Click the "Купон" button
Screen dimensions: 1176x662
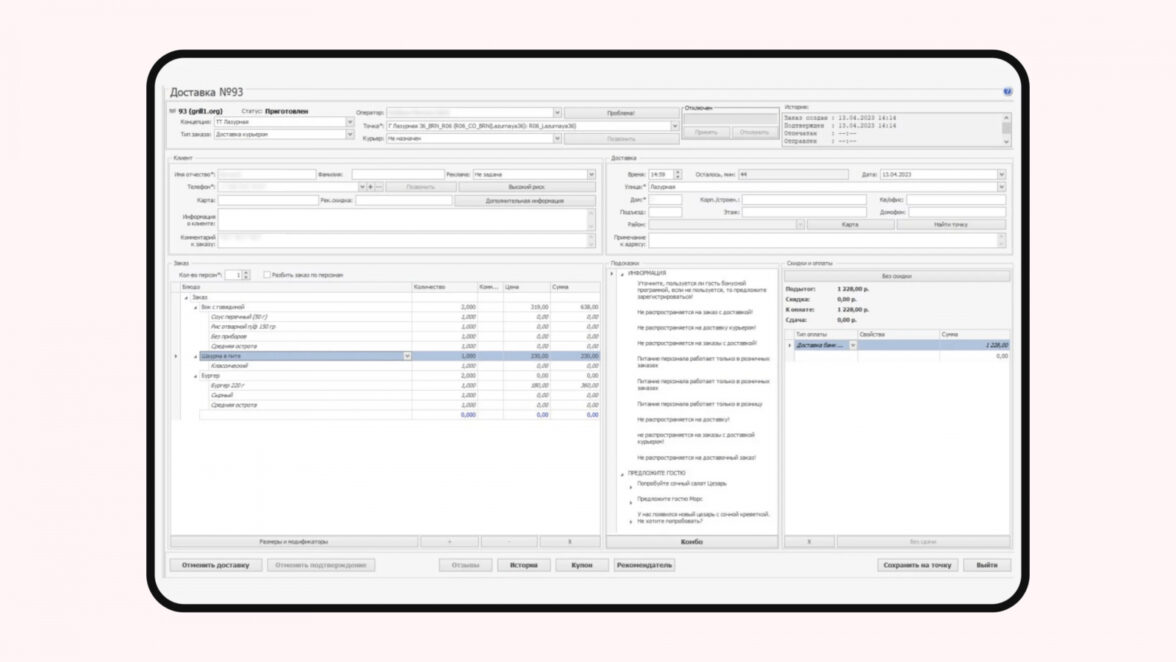pyautogui.click(x=582, y=565)
